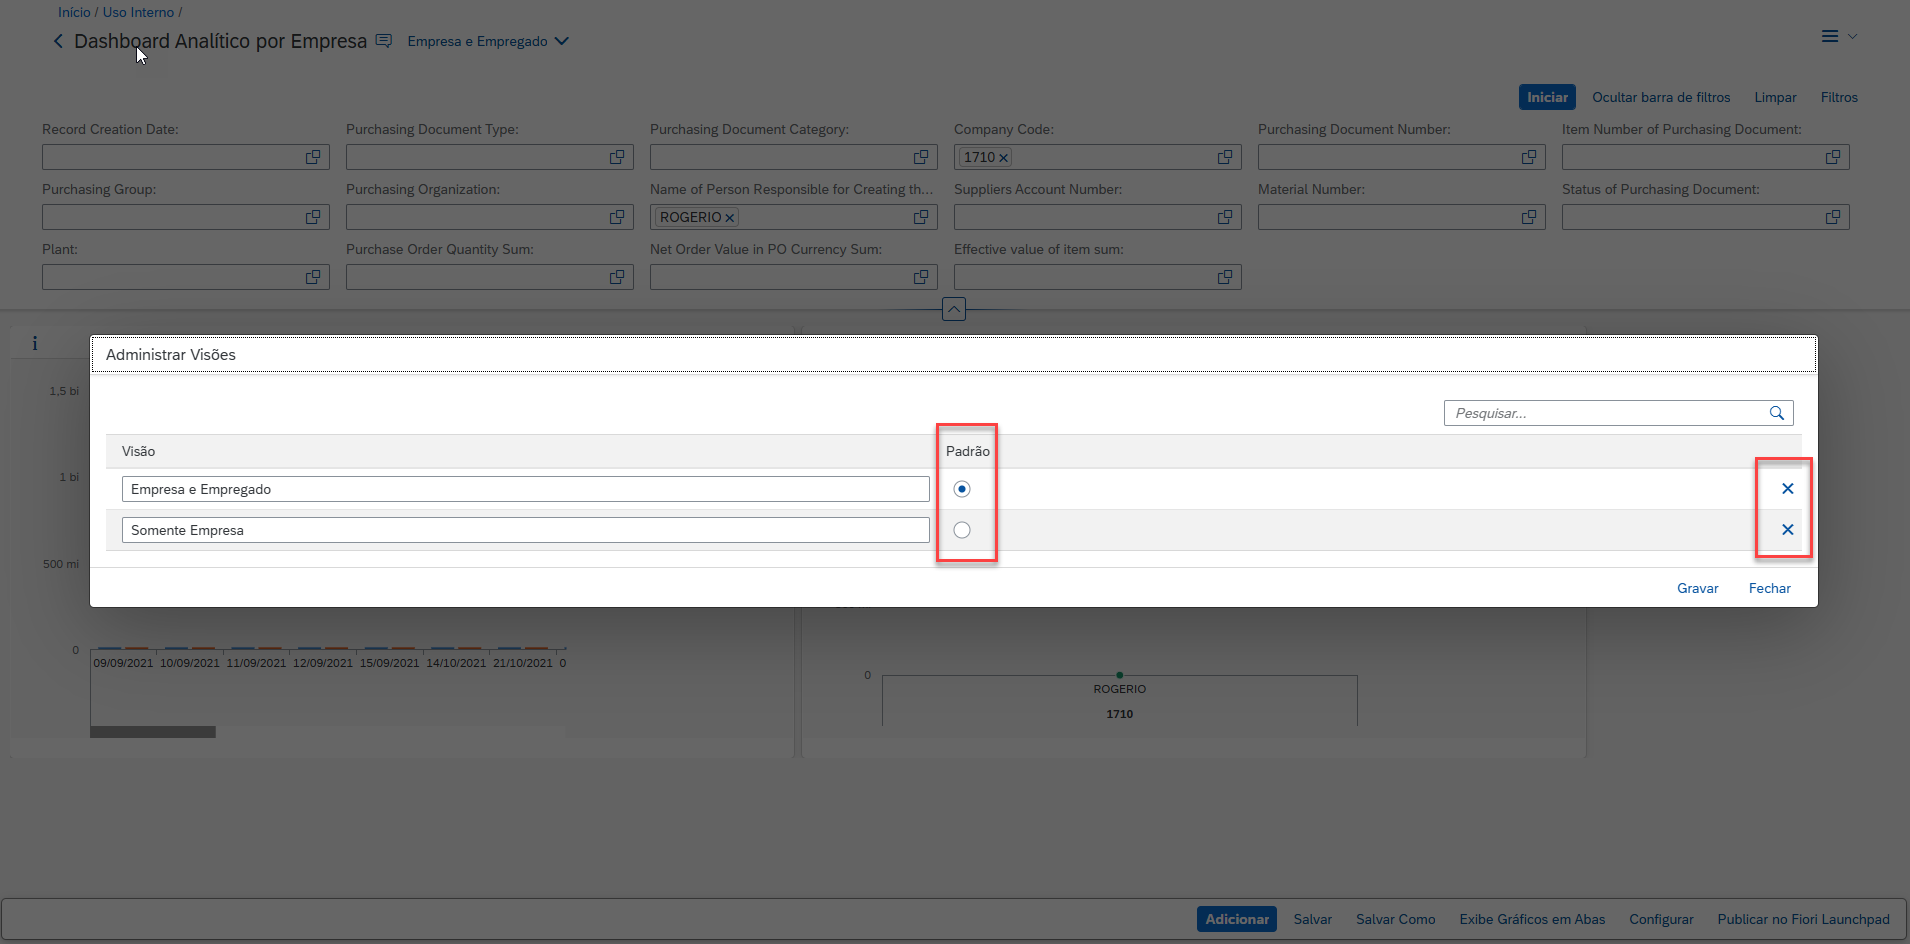
Task: Open the info icon on chart panel
Action: tap(35, 344)
